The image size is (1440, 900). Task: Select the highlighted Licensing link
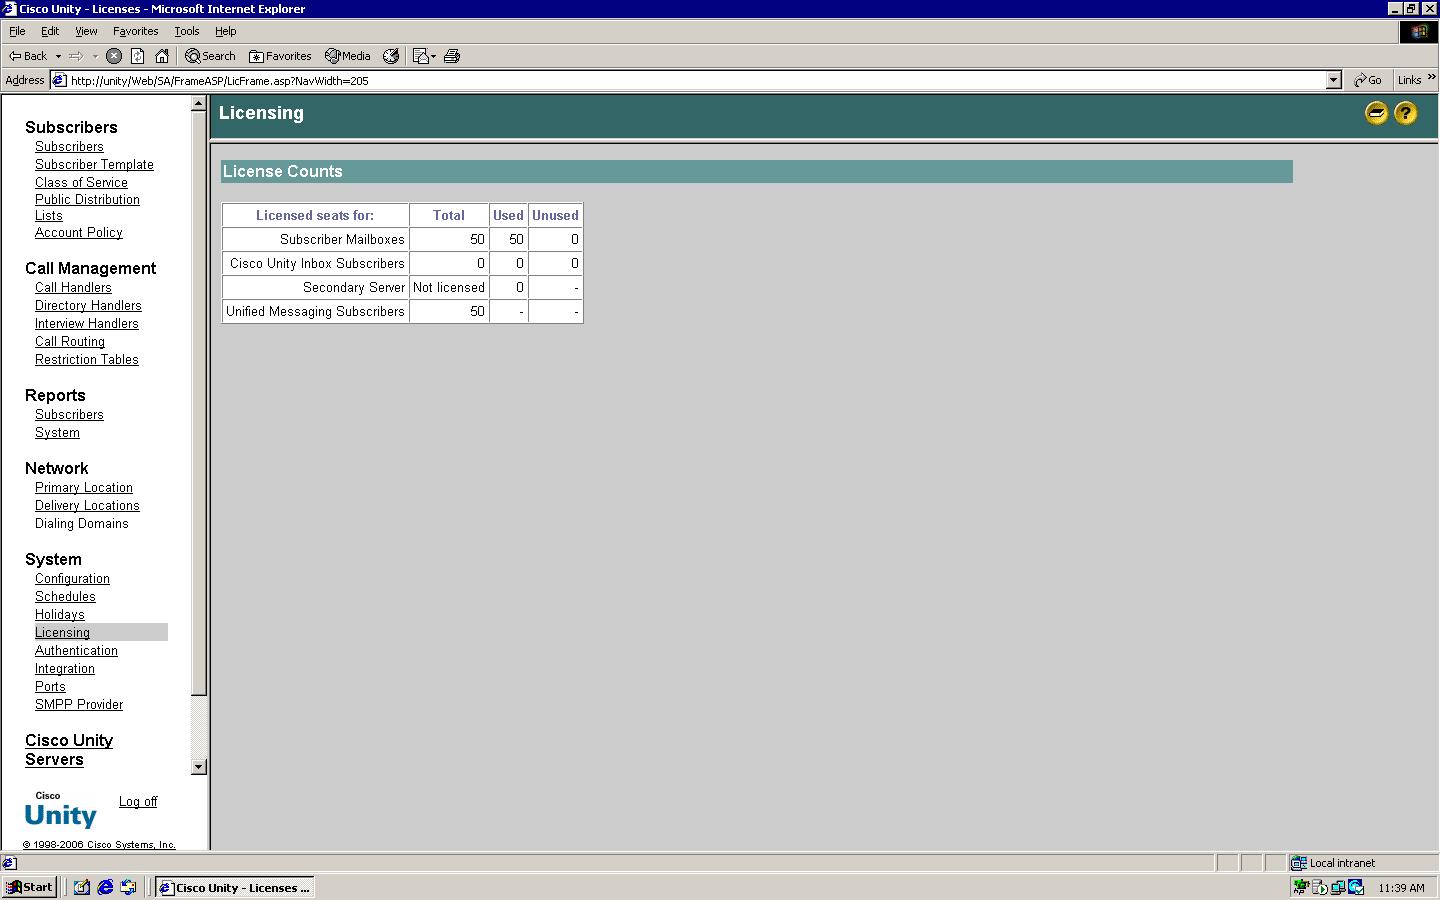click(62, 632)
